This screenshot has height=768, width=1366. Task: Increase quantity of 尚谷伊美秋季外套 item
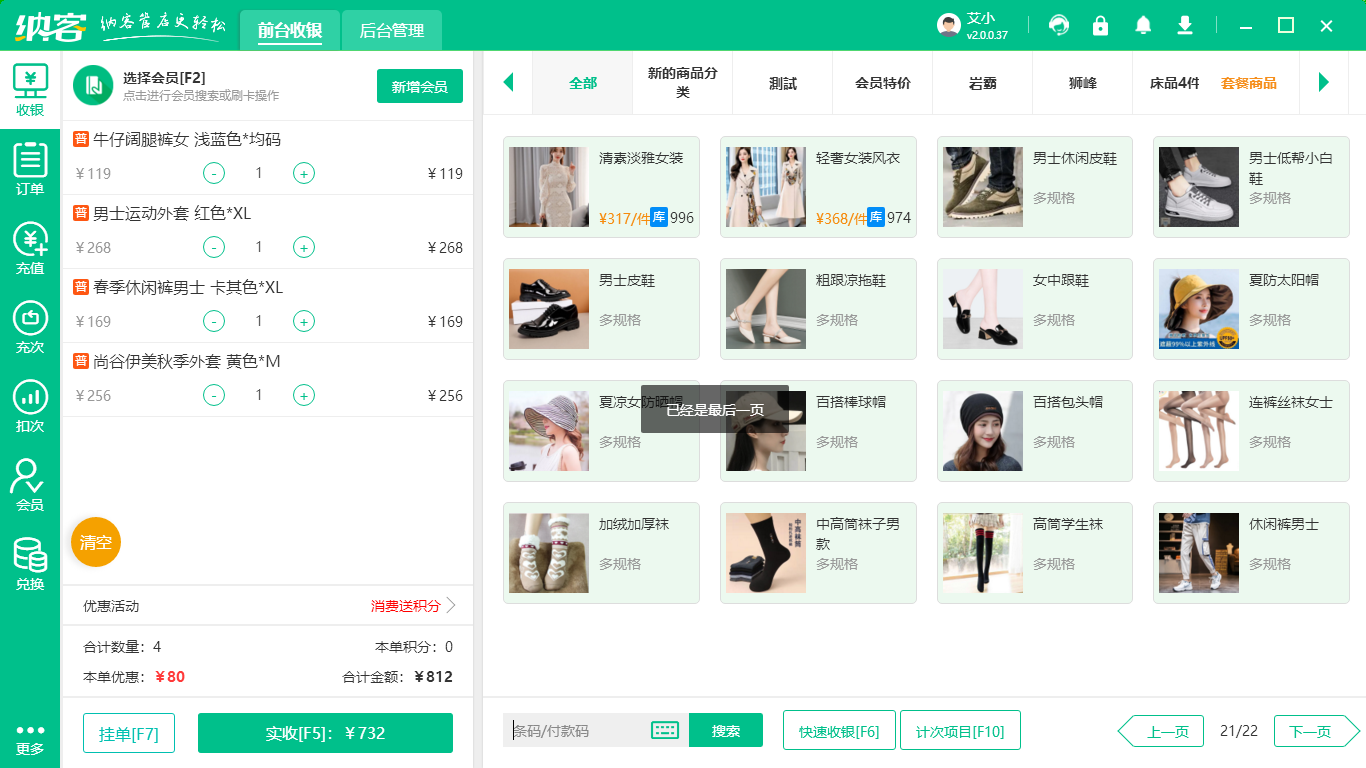pyautogui.click(x=304, y=395)
